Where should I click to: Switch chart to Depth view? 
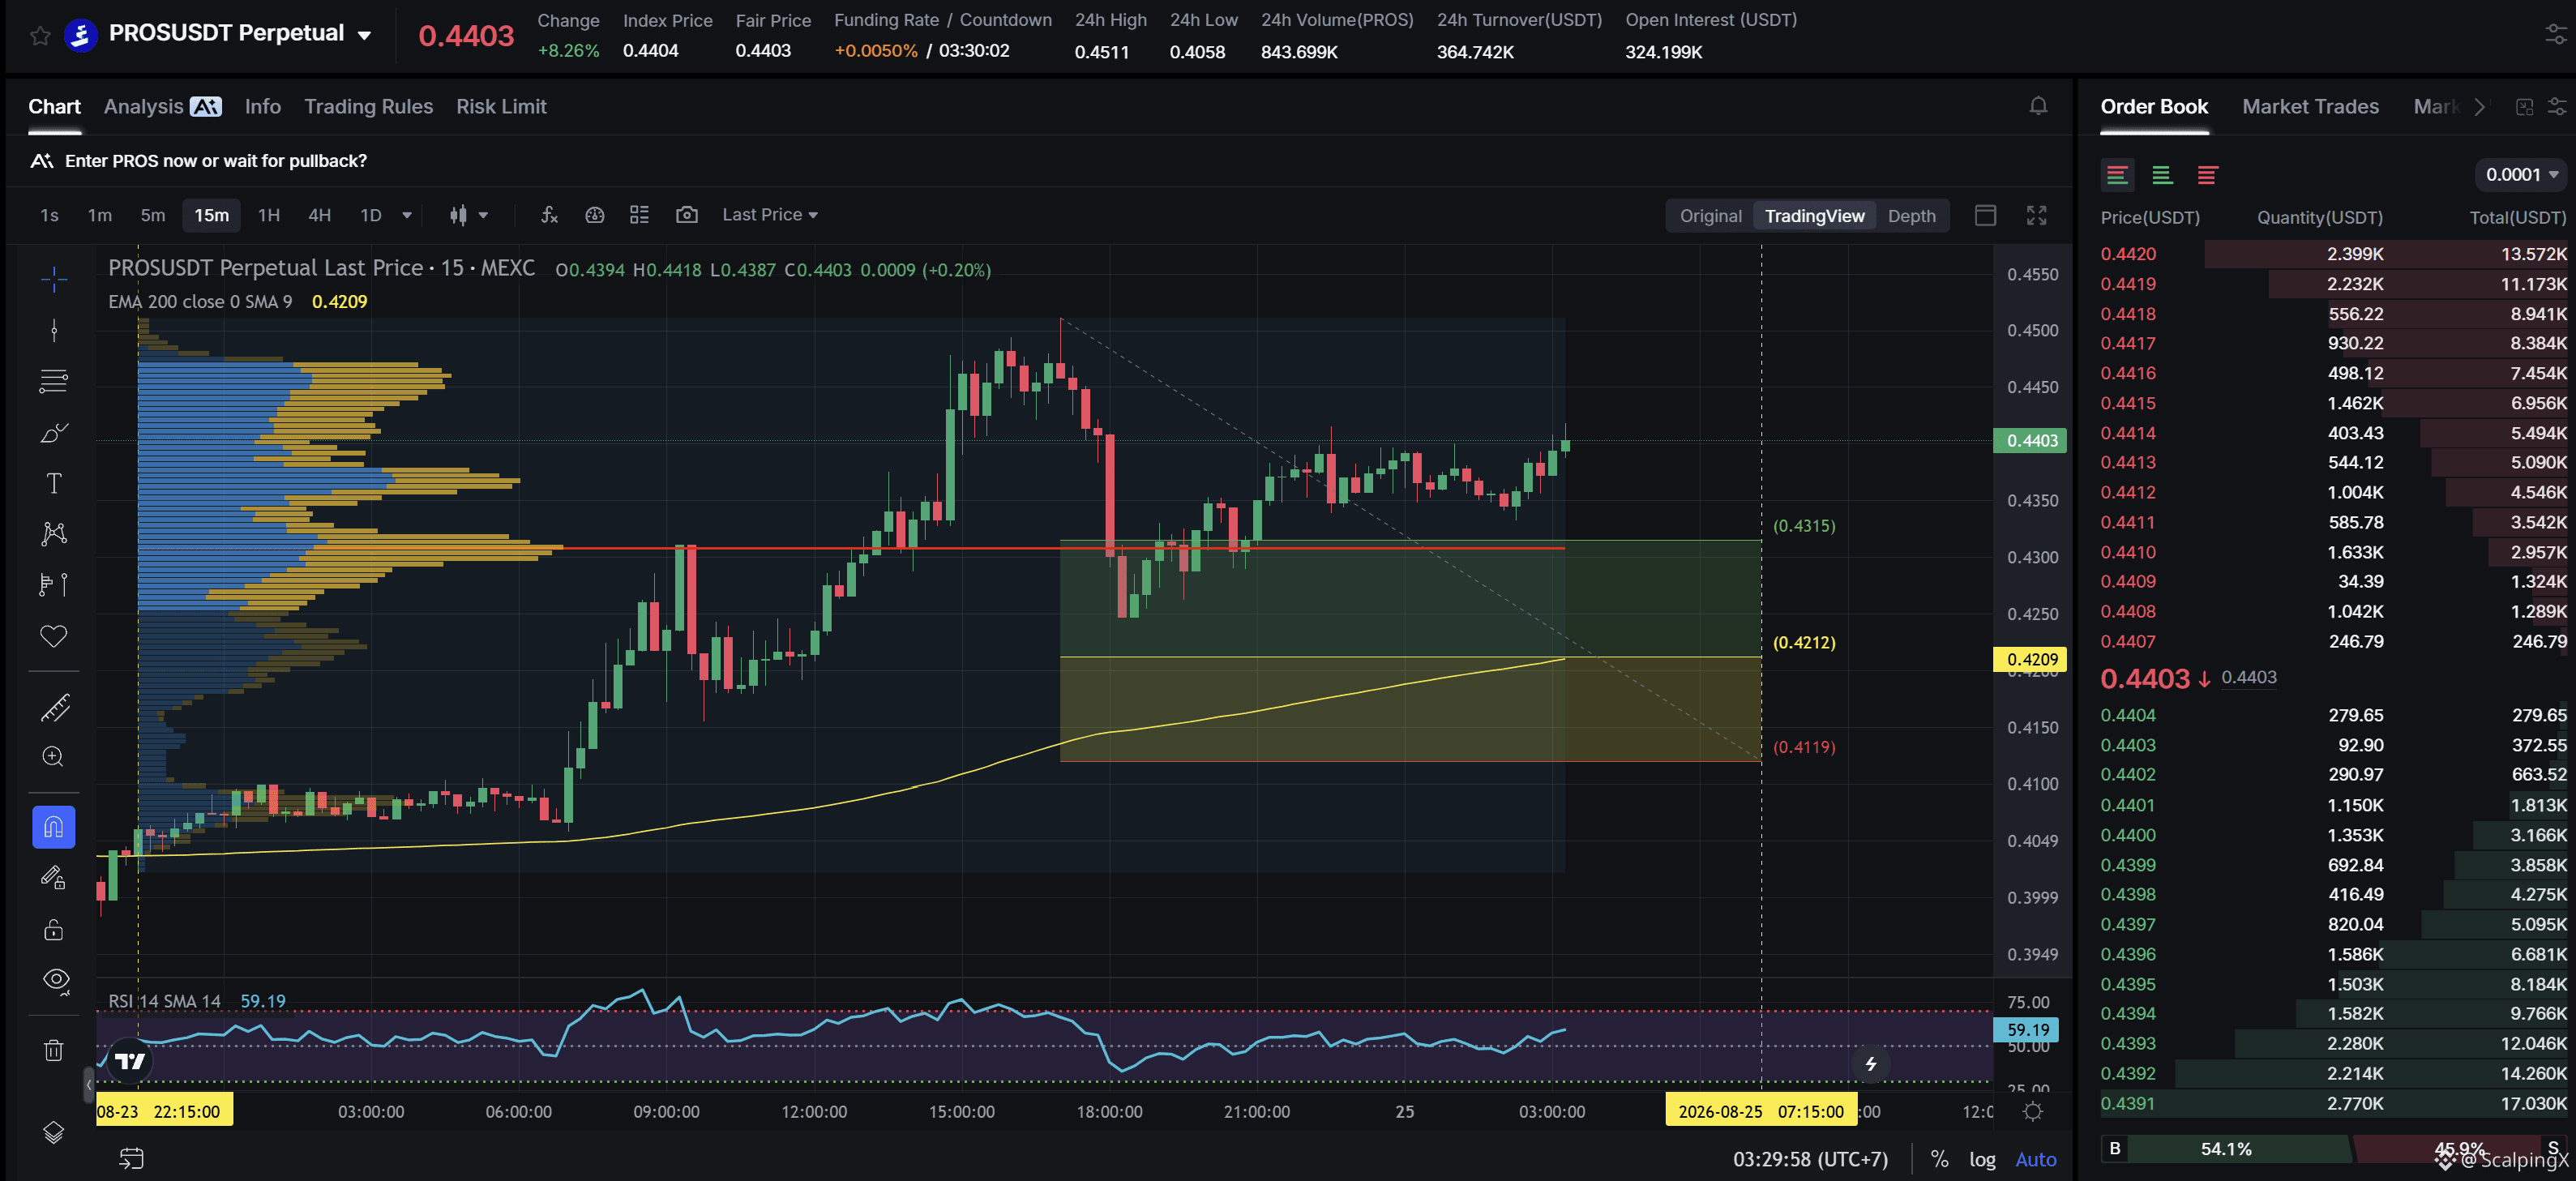(1911, 216)
